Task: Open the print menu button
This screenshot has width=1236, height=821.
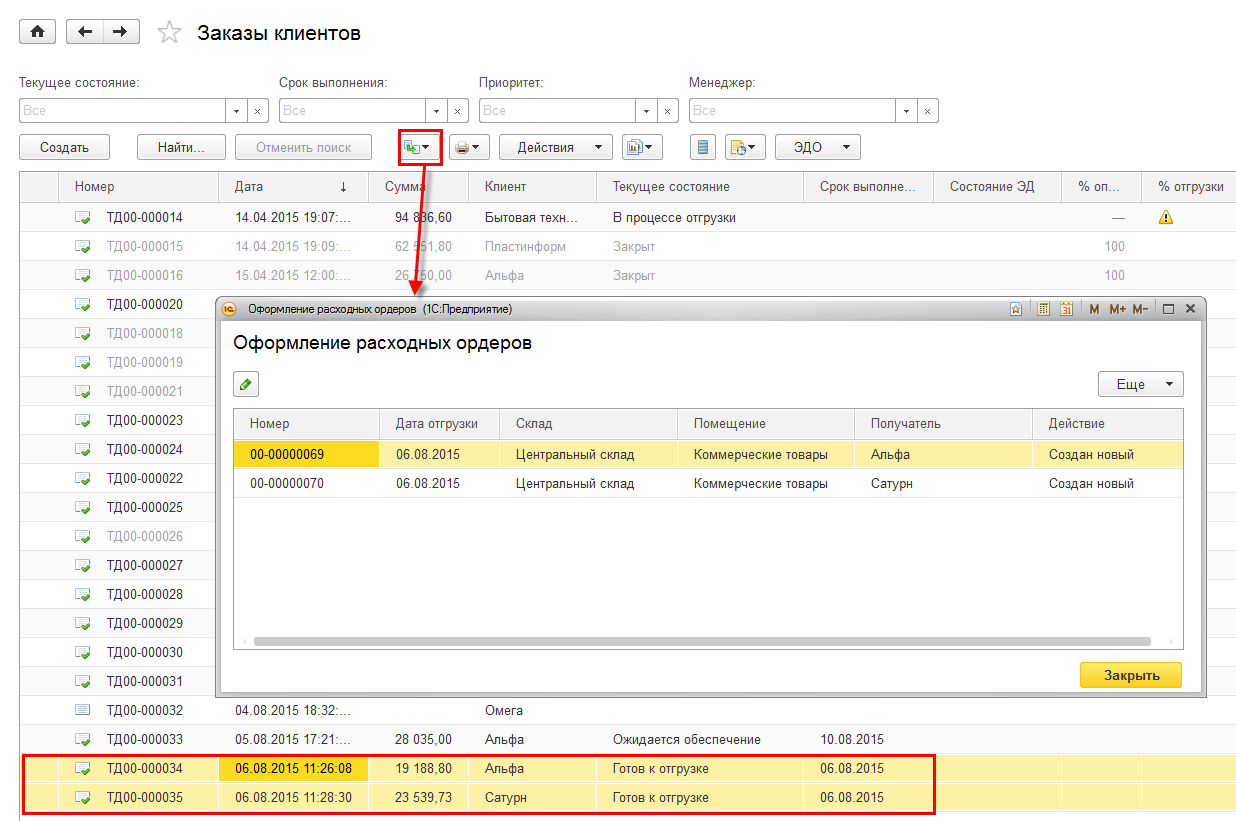Action: [467, 147]
